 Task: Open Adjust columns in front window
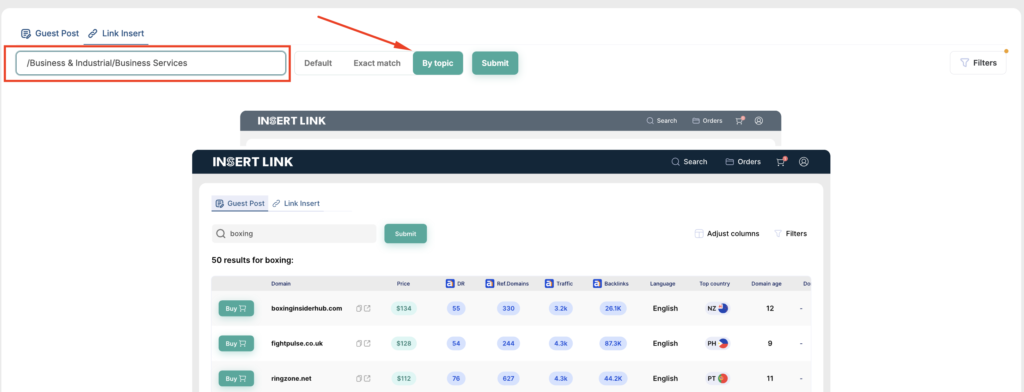point(727,233)
